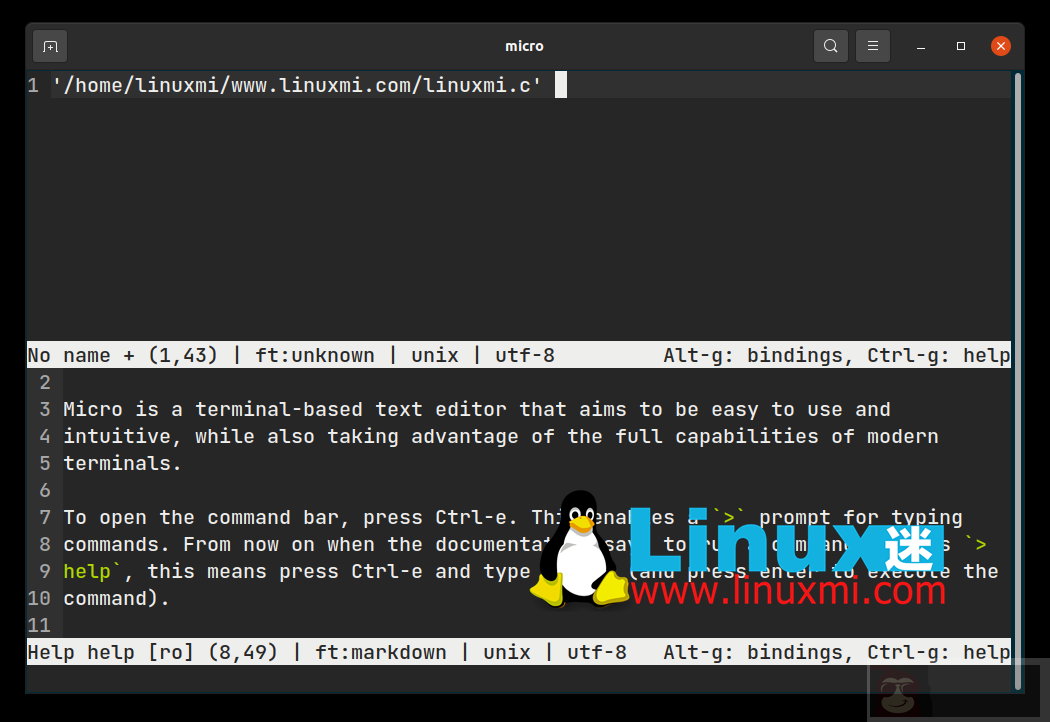Click the orange close icon
The height and width of the screenshot is (722, 1050).
[1001, 45]
